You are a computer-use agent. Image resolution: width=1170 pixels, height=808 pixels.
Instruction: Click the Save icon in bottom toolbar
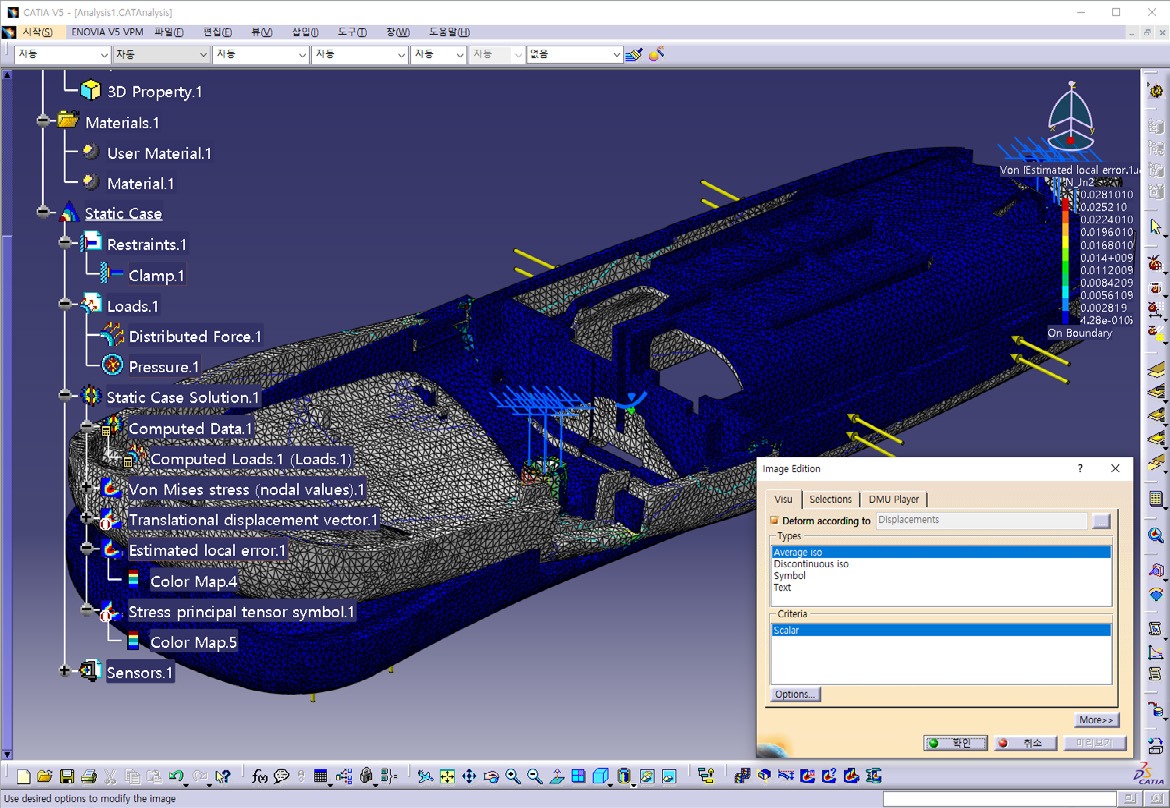[67, 776]
